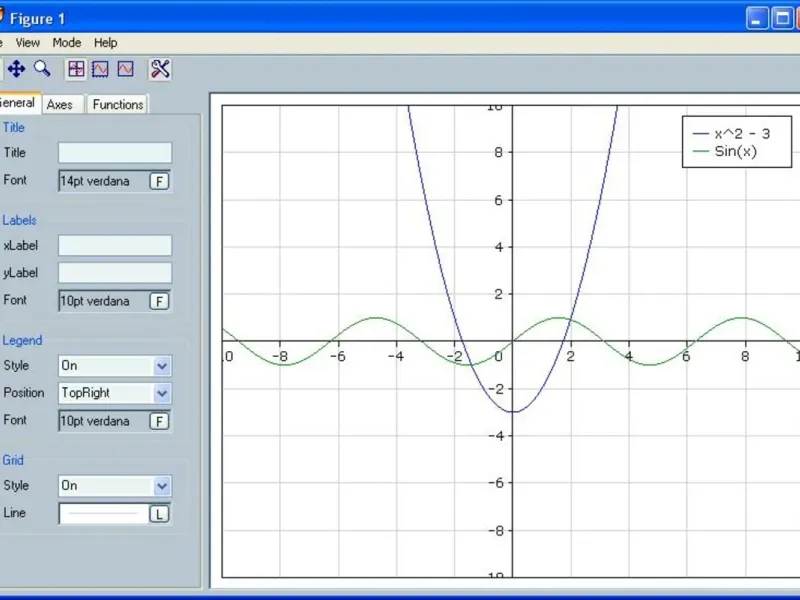Image resolution: width=800 pixels, height=600 pixels.
Task: Click the Grid section heading
Action: coord(13,460)
